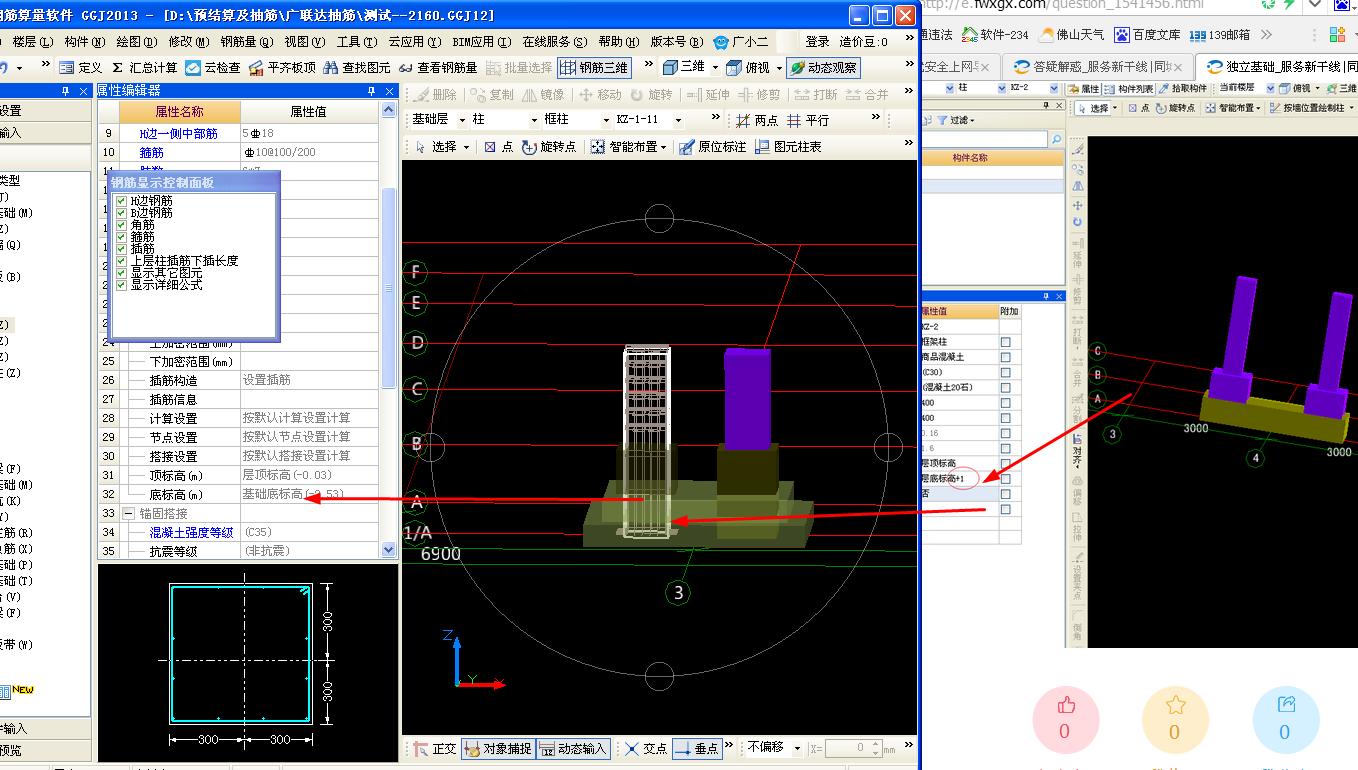The width and height of the screenshot is (1358, 770).
Task: Open the KZ-1-11 component dropdown
Action: pyautogui.click(x=678, y=120)
